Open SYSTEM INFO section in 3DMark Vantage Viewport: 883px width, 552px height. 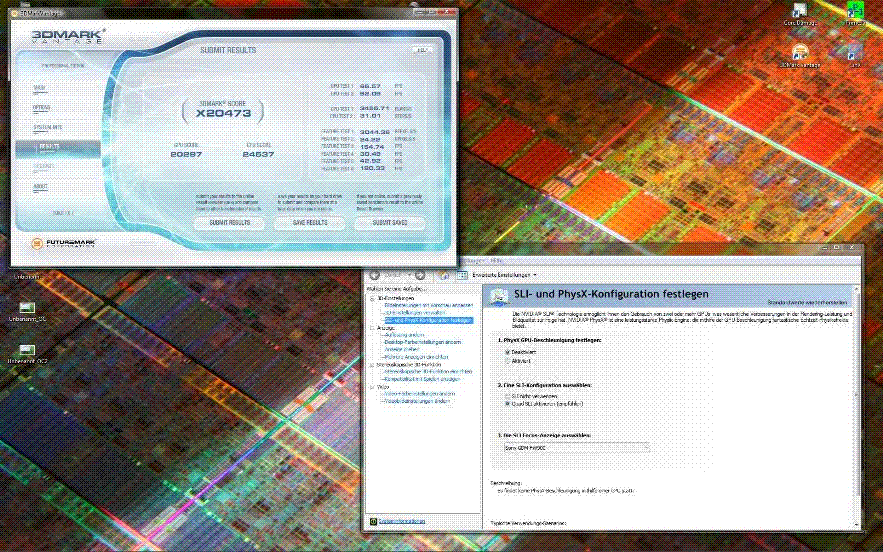point(48,128)
